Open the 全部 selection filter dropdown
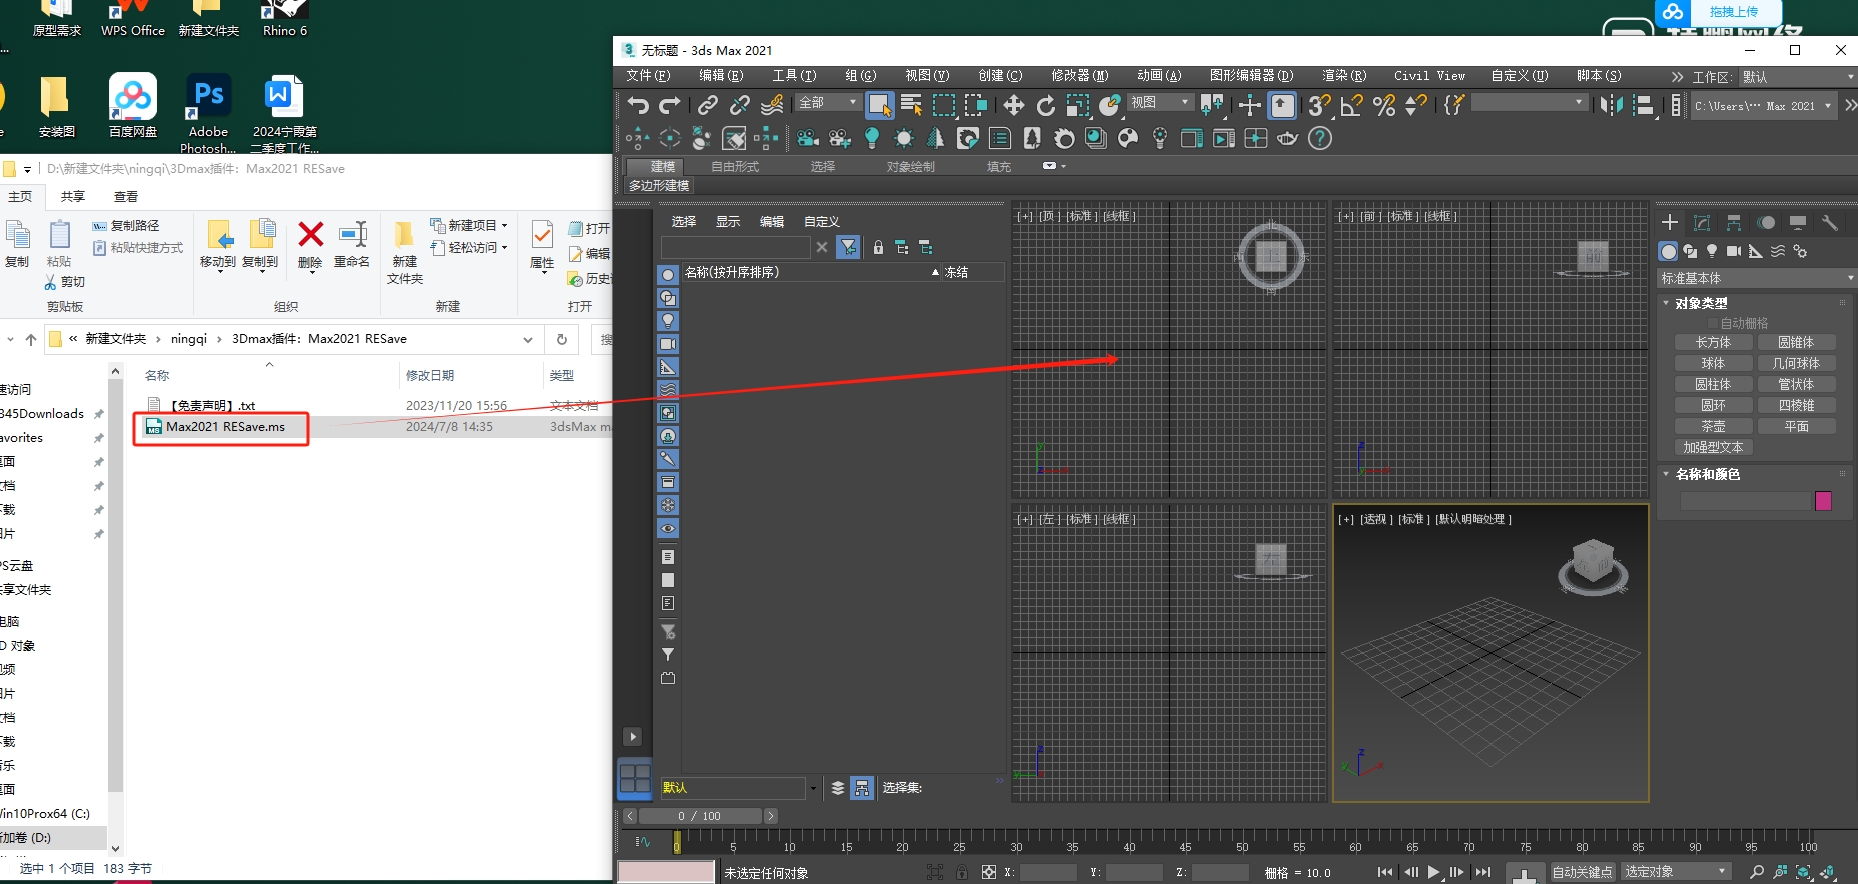Screen dimensions: 1858x884 [828, 103]
